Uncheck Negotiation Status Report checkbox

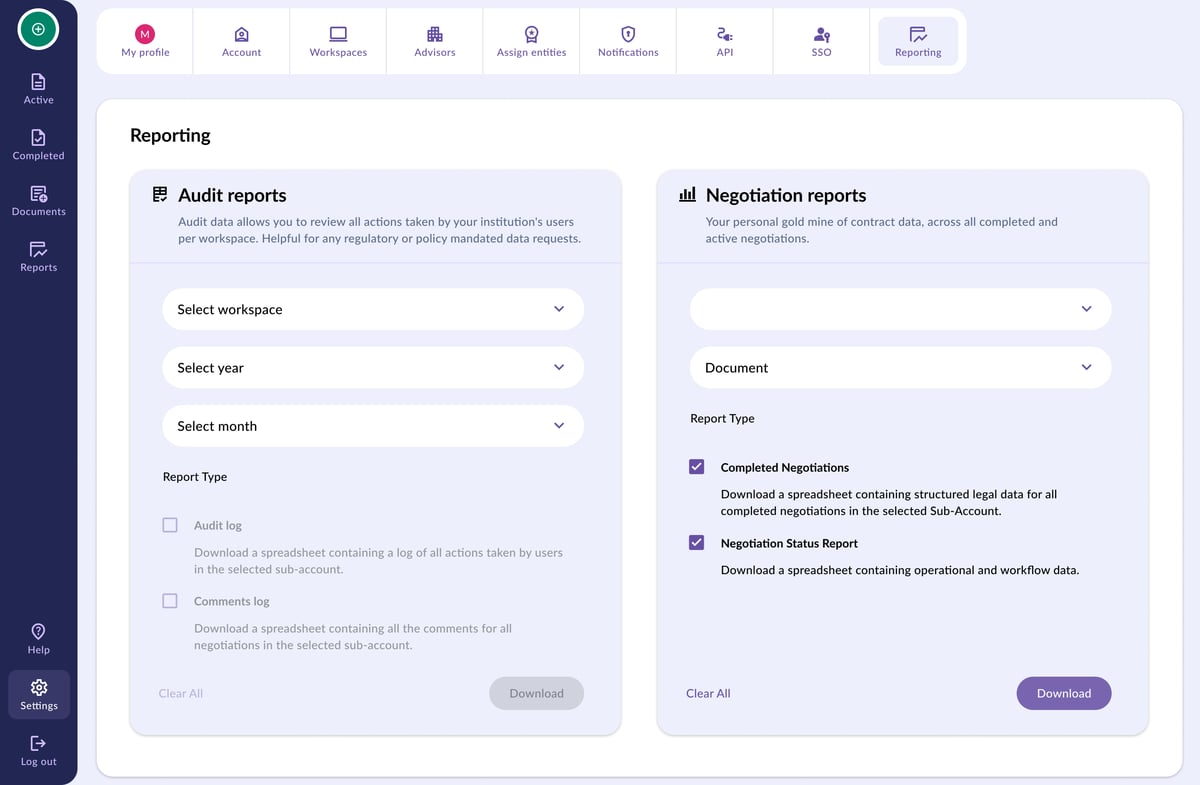pos(697,543)
